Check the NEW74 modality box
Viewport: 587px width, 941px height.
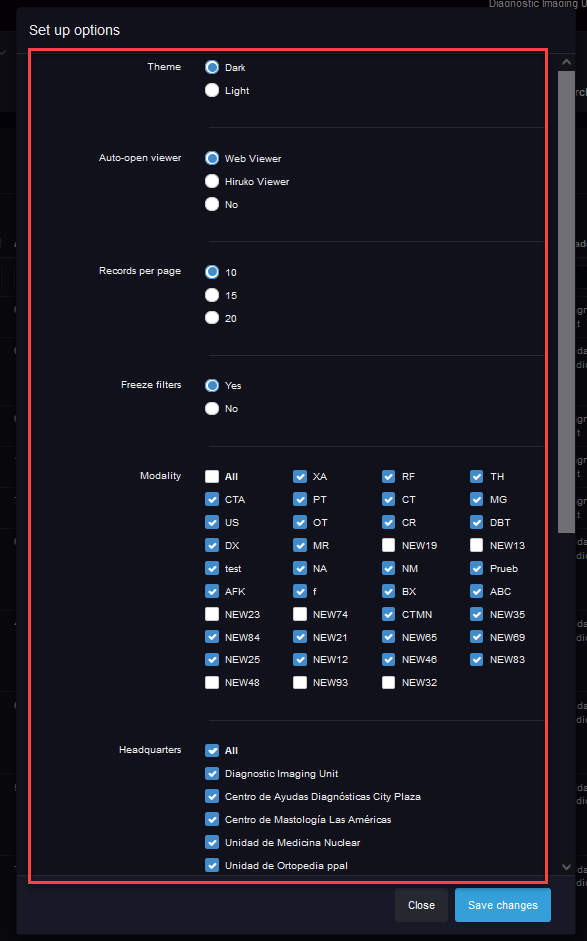click(300, 614)
